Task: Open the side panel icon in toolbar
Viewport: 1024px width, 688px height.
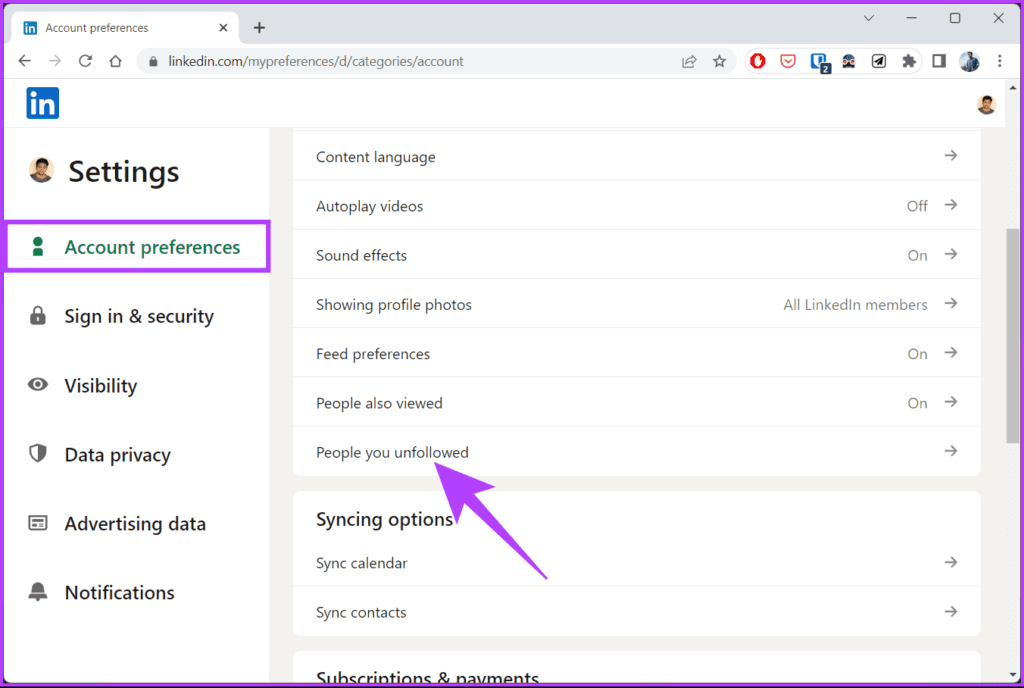Action: point(939,61)
